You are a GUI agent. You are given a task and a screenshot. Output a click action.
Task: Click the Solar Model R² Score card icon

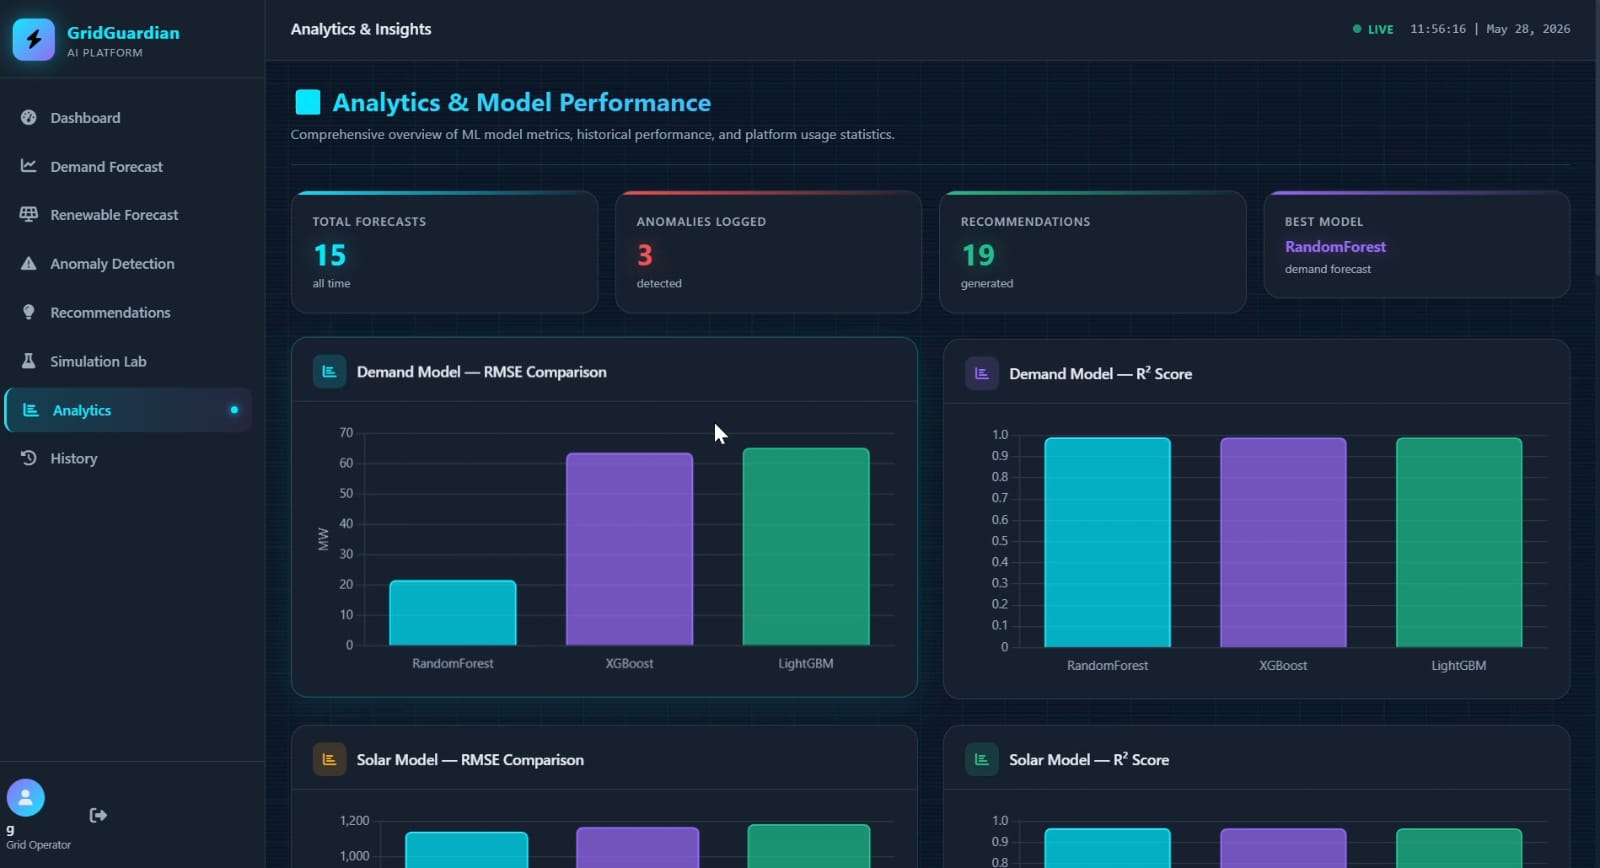click(982, 760)
